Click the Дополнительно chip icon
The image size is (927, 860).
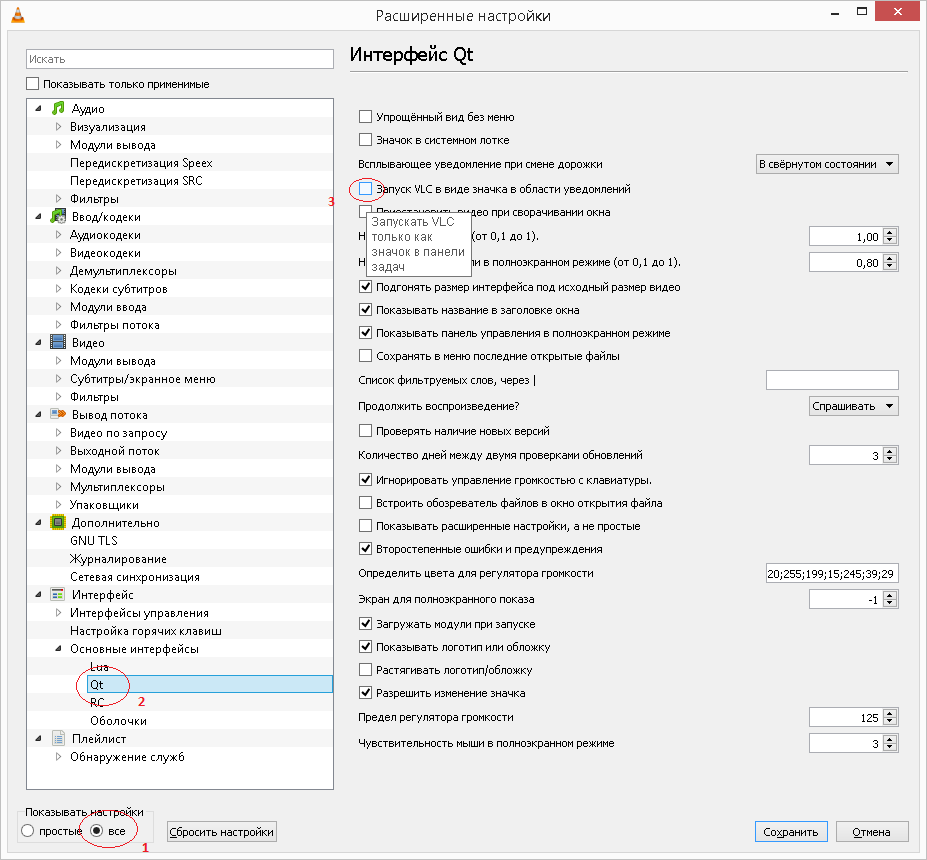[x=58, y=523]
